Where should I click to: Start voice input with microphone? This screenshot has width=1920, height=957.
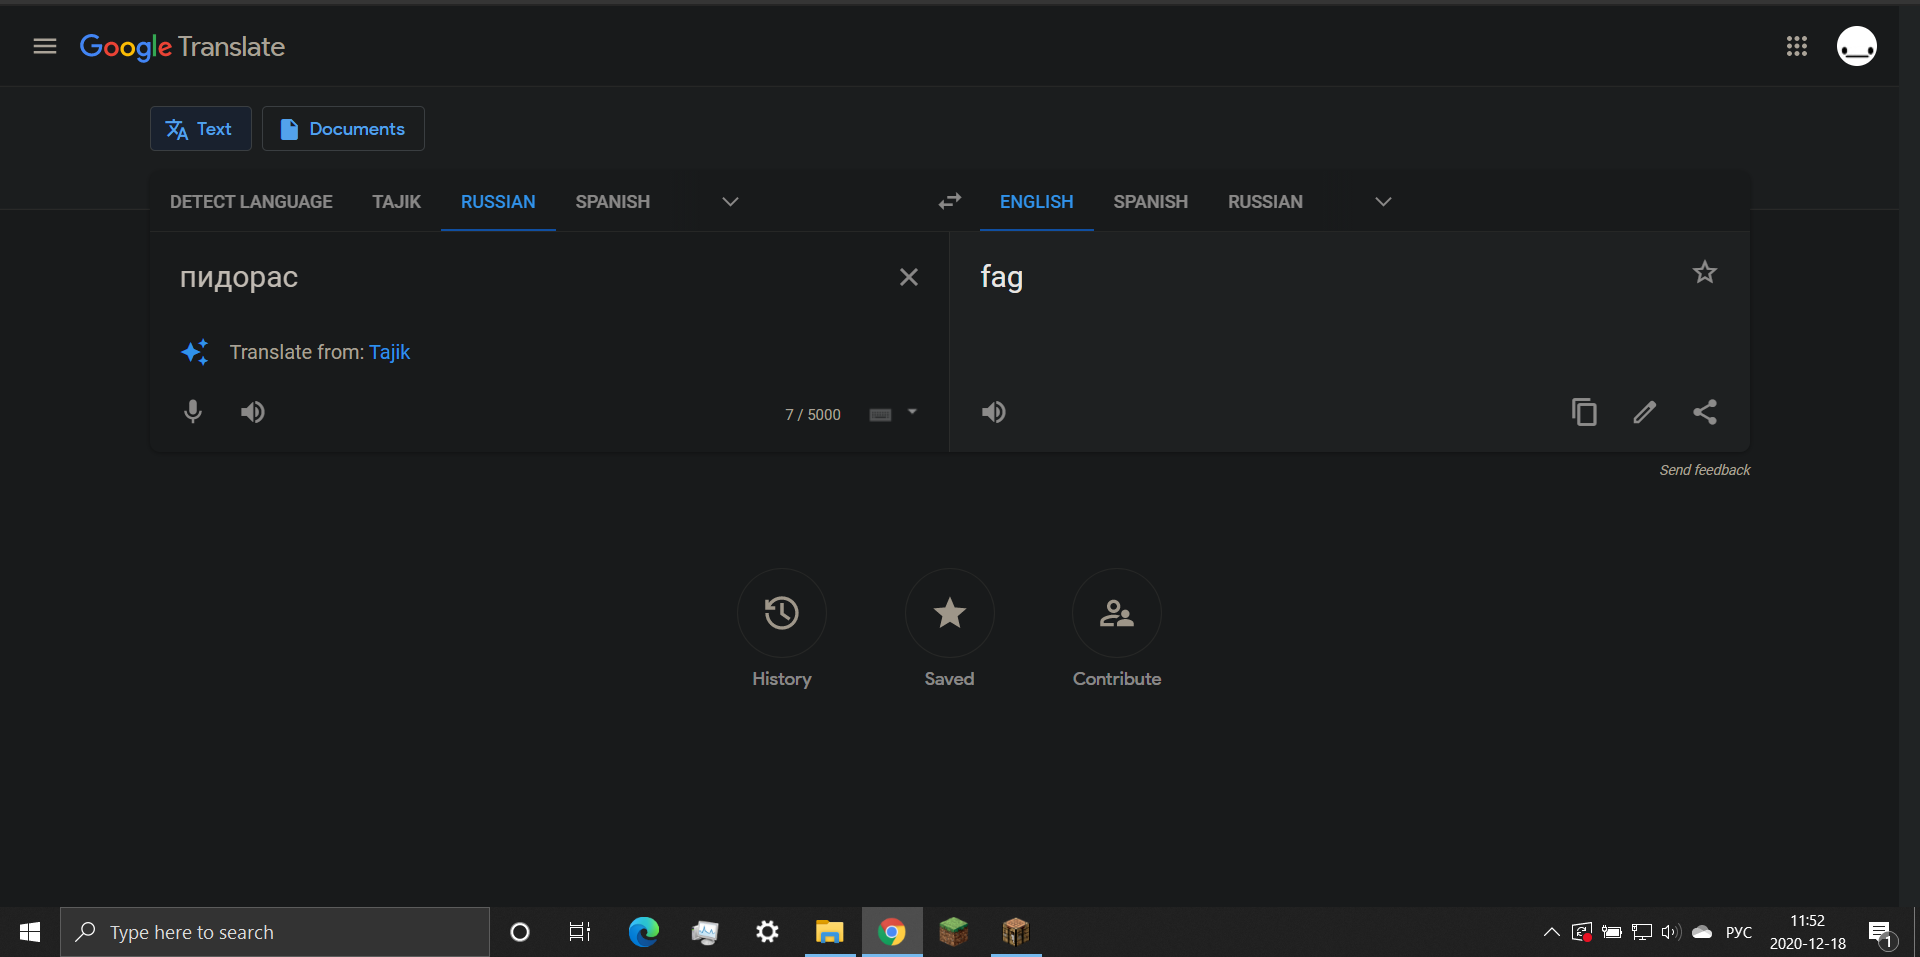click(193, 412)
